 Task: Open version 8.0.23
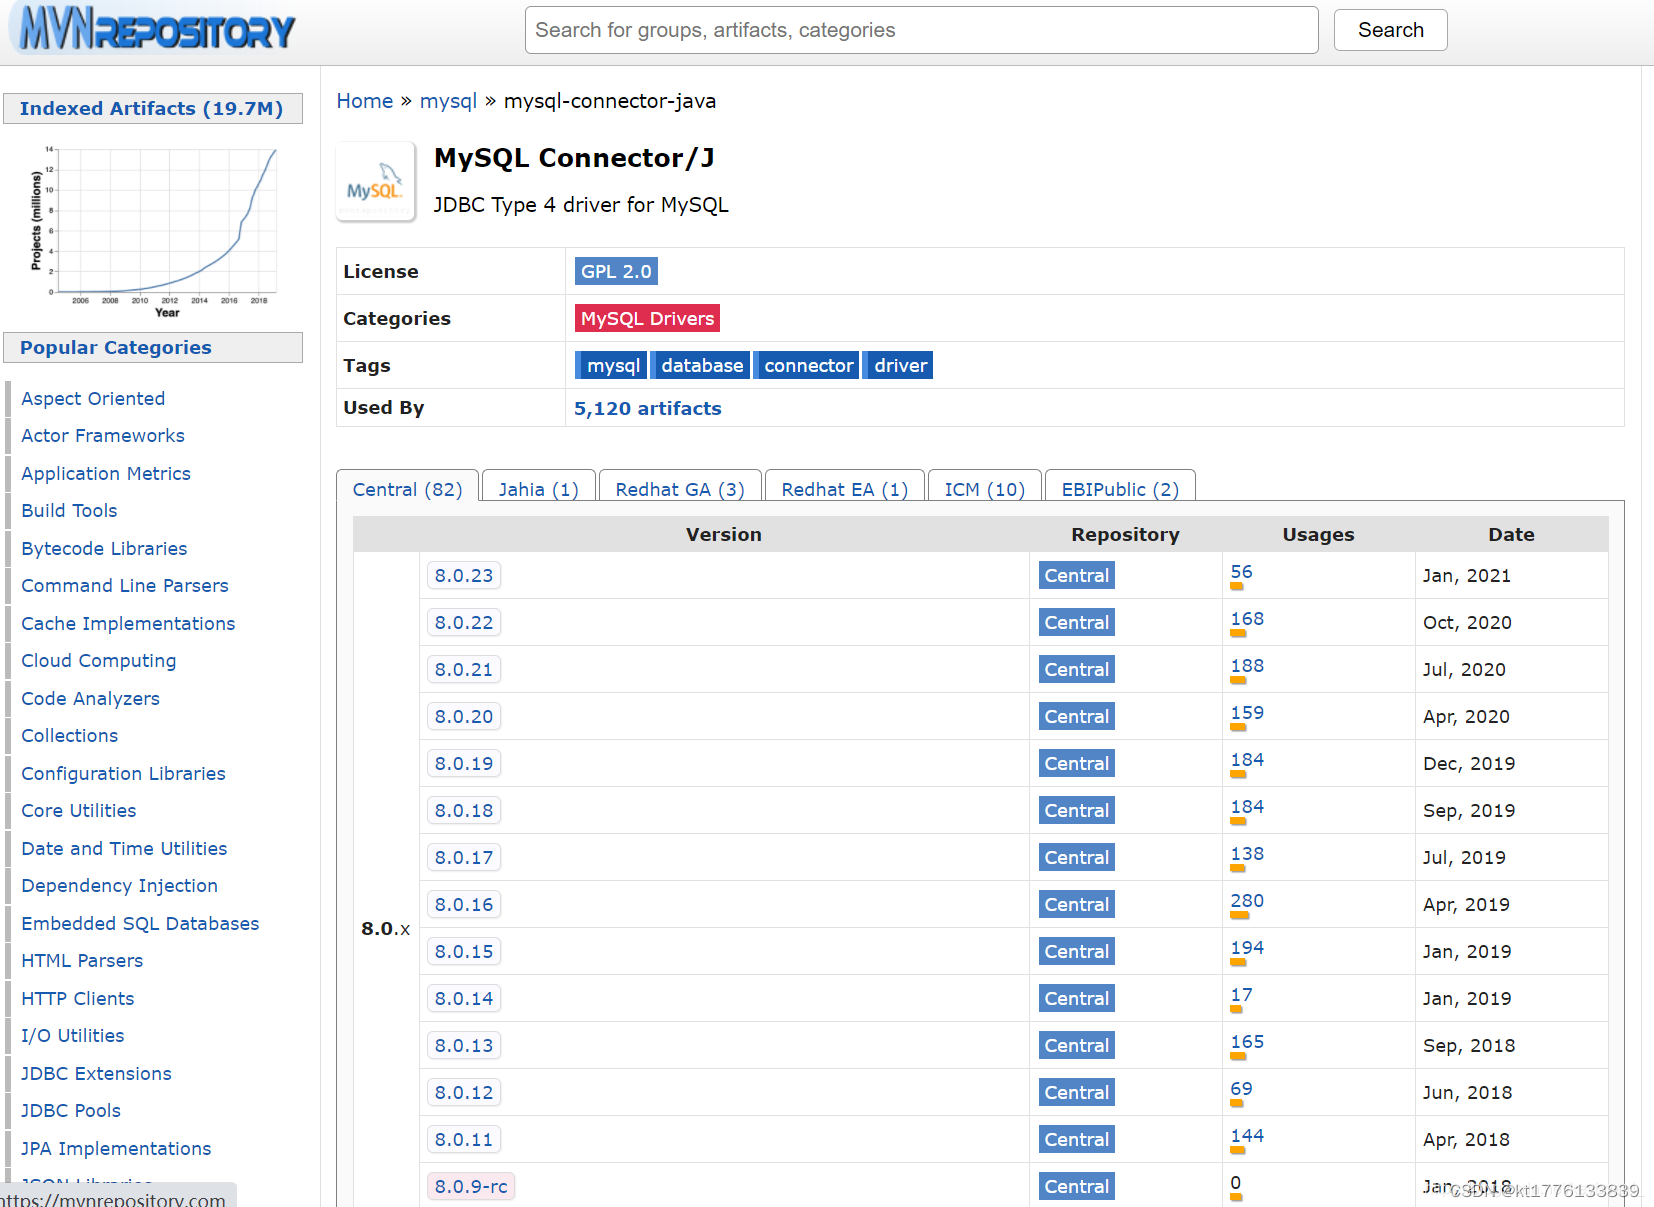click(464, 575)
